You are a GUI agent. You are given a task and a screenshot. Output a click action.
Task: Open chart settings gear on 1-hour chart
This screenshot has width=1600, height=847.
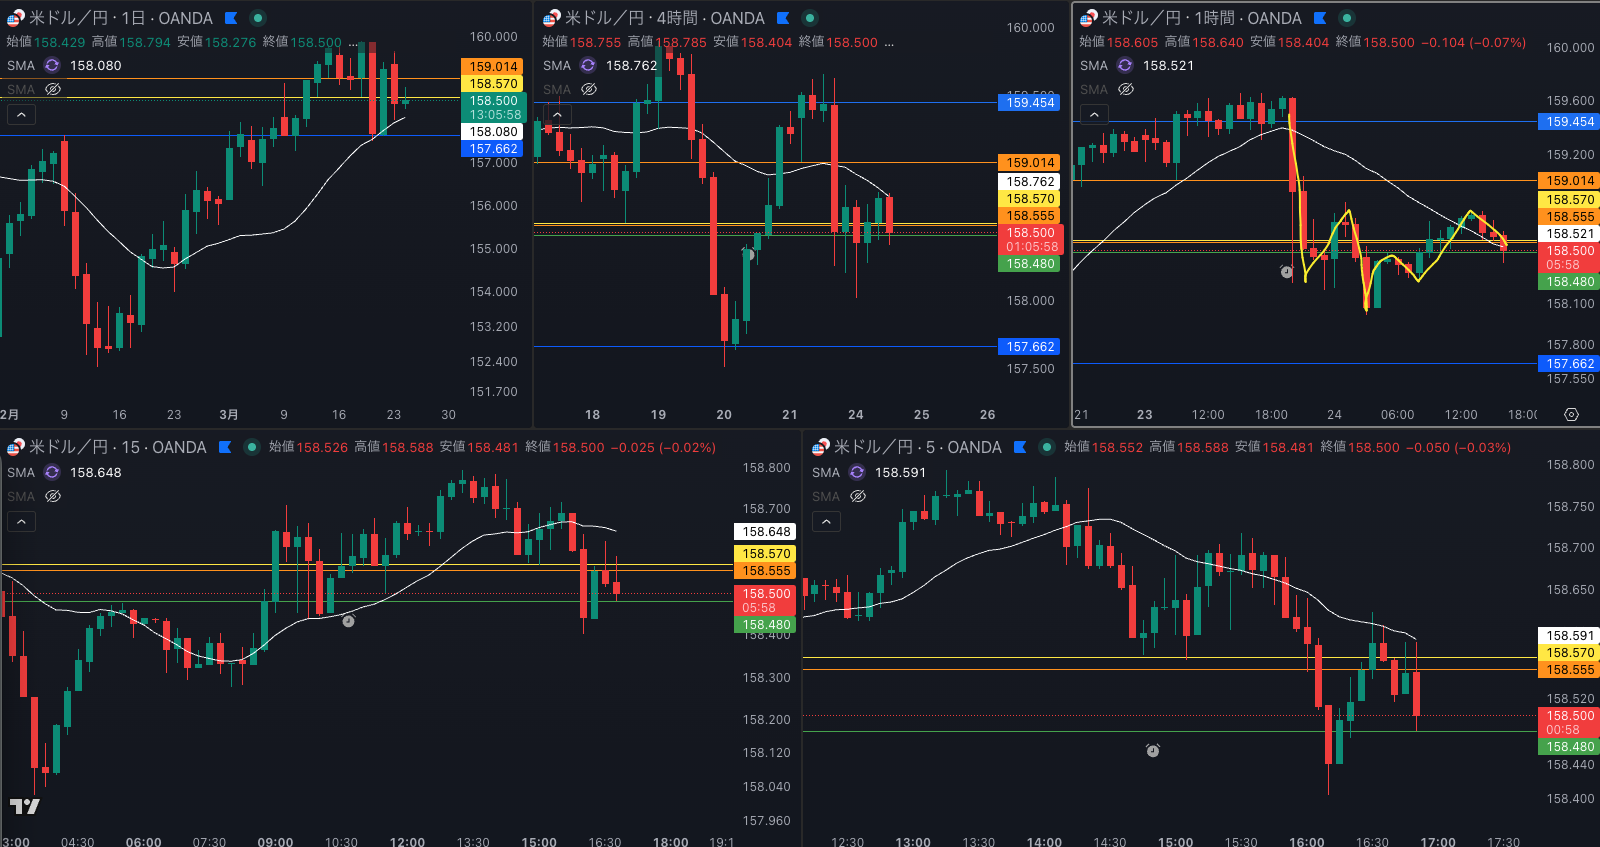pos(1571,415)
